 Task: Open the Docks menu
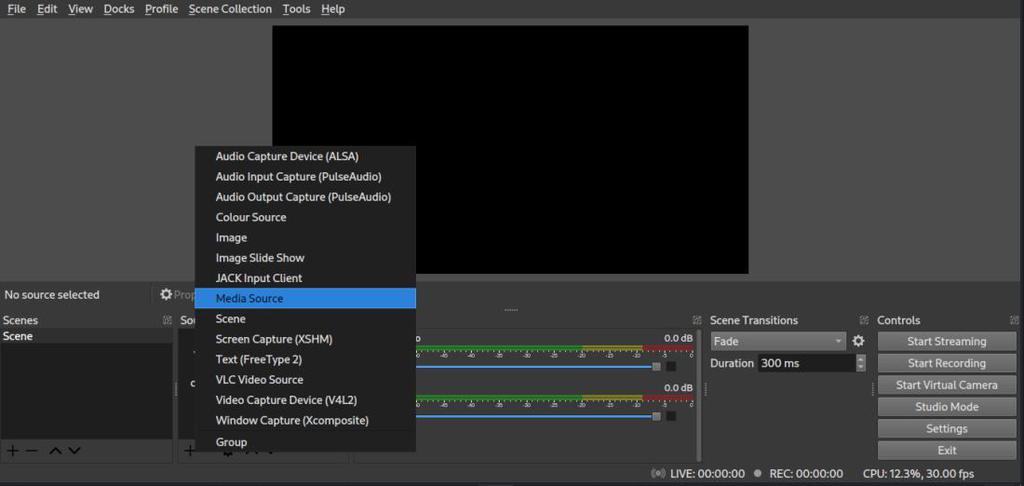point(119,9)
